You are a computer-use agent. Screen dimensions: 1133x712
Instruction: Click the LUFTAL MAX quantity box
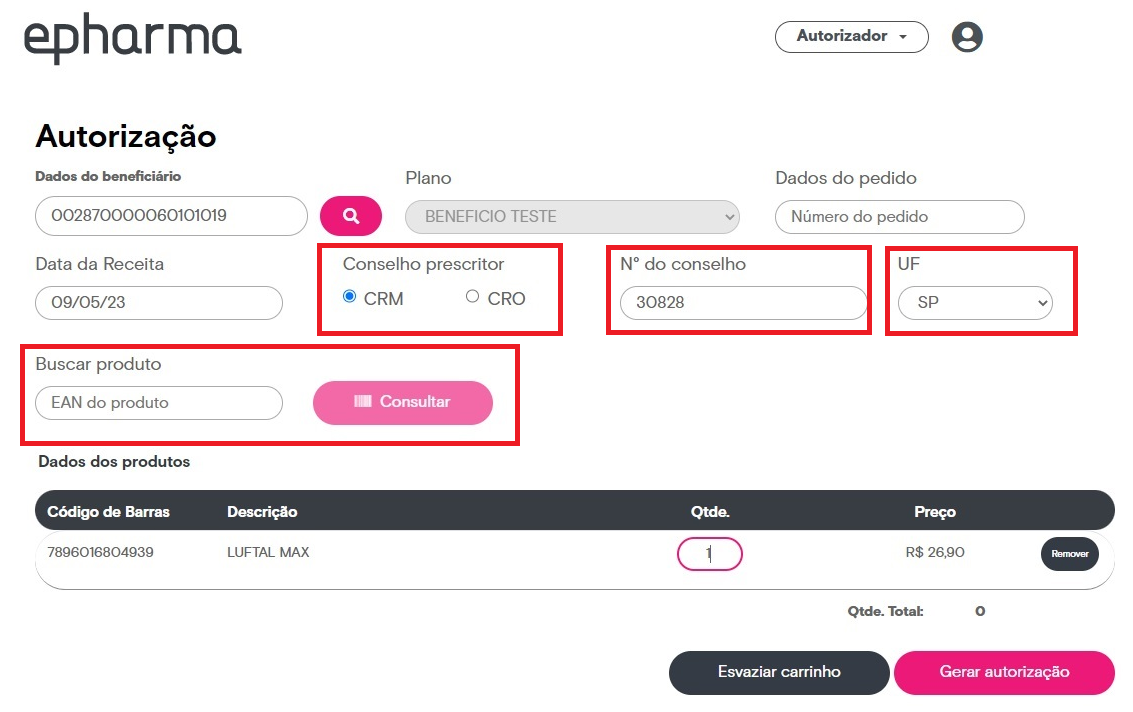710,554
